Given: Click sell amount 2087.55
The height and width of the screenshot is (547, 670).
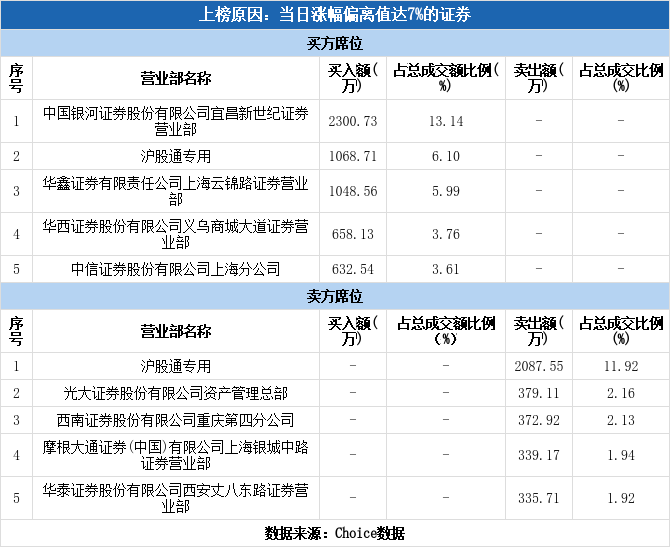Looking at the screenshot, I should 539,366.
